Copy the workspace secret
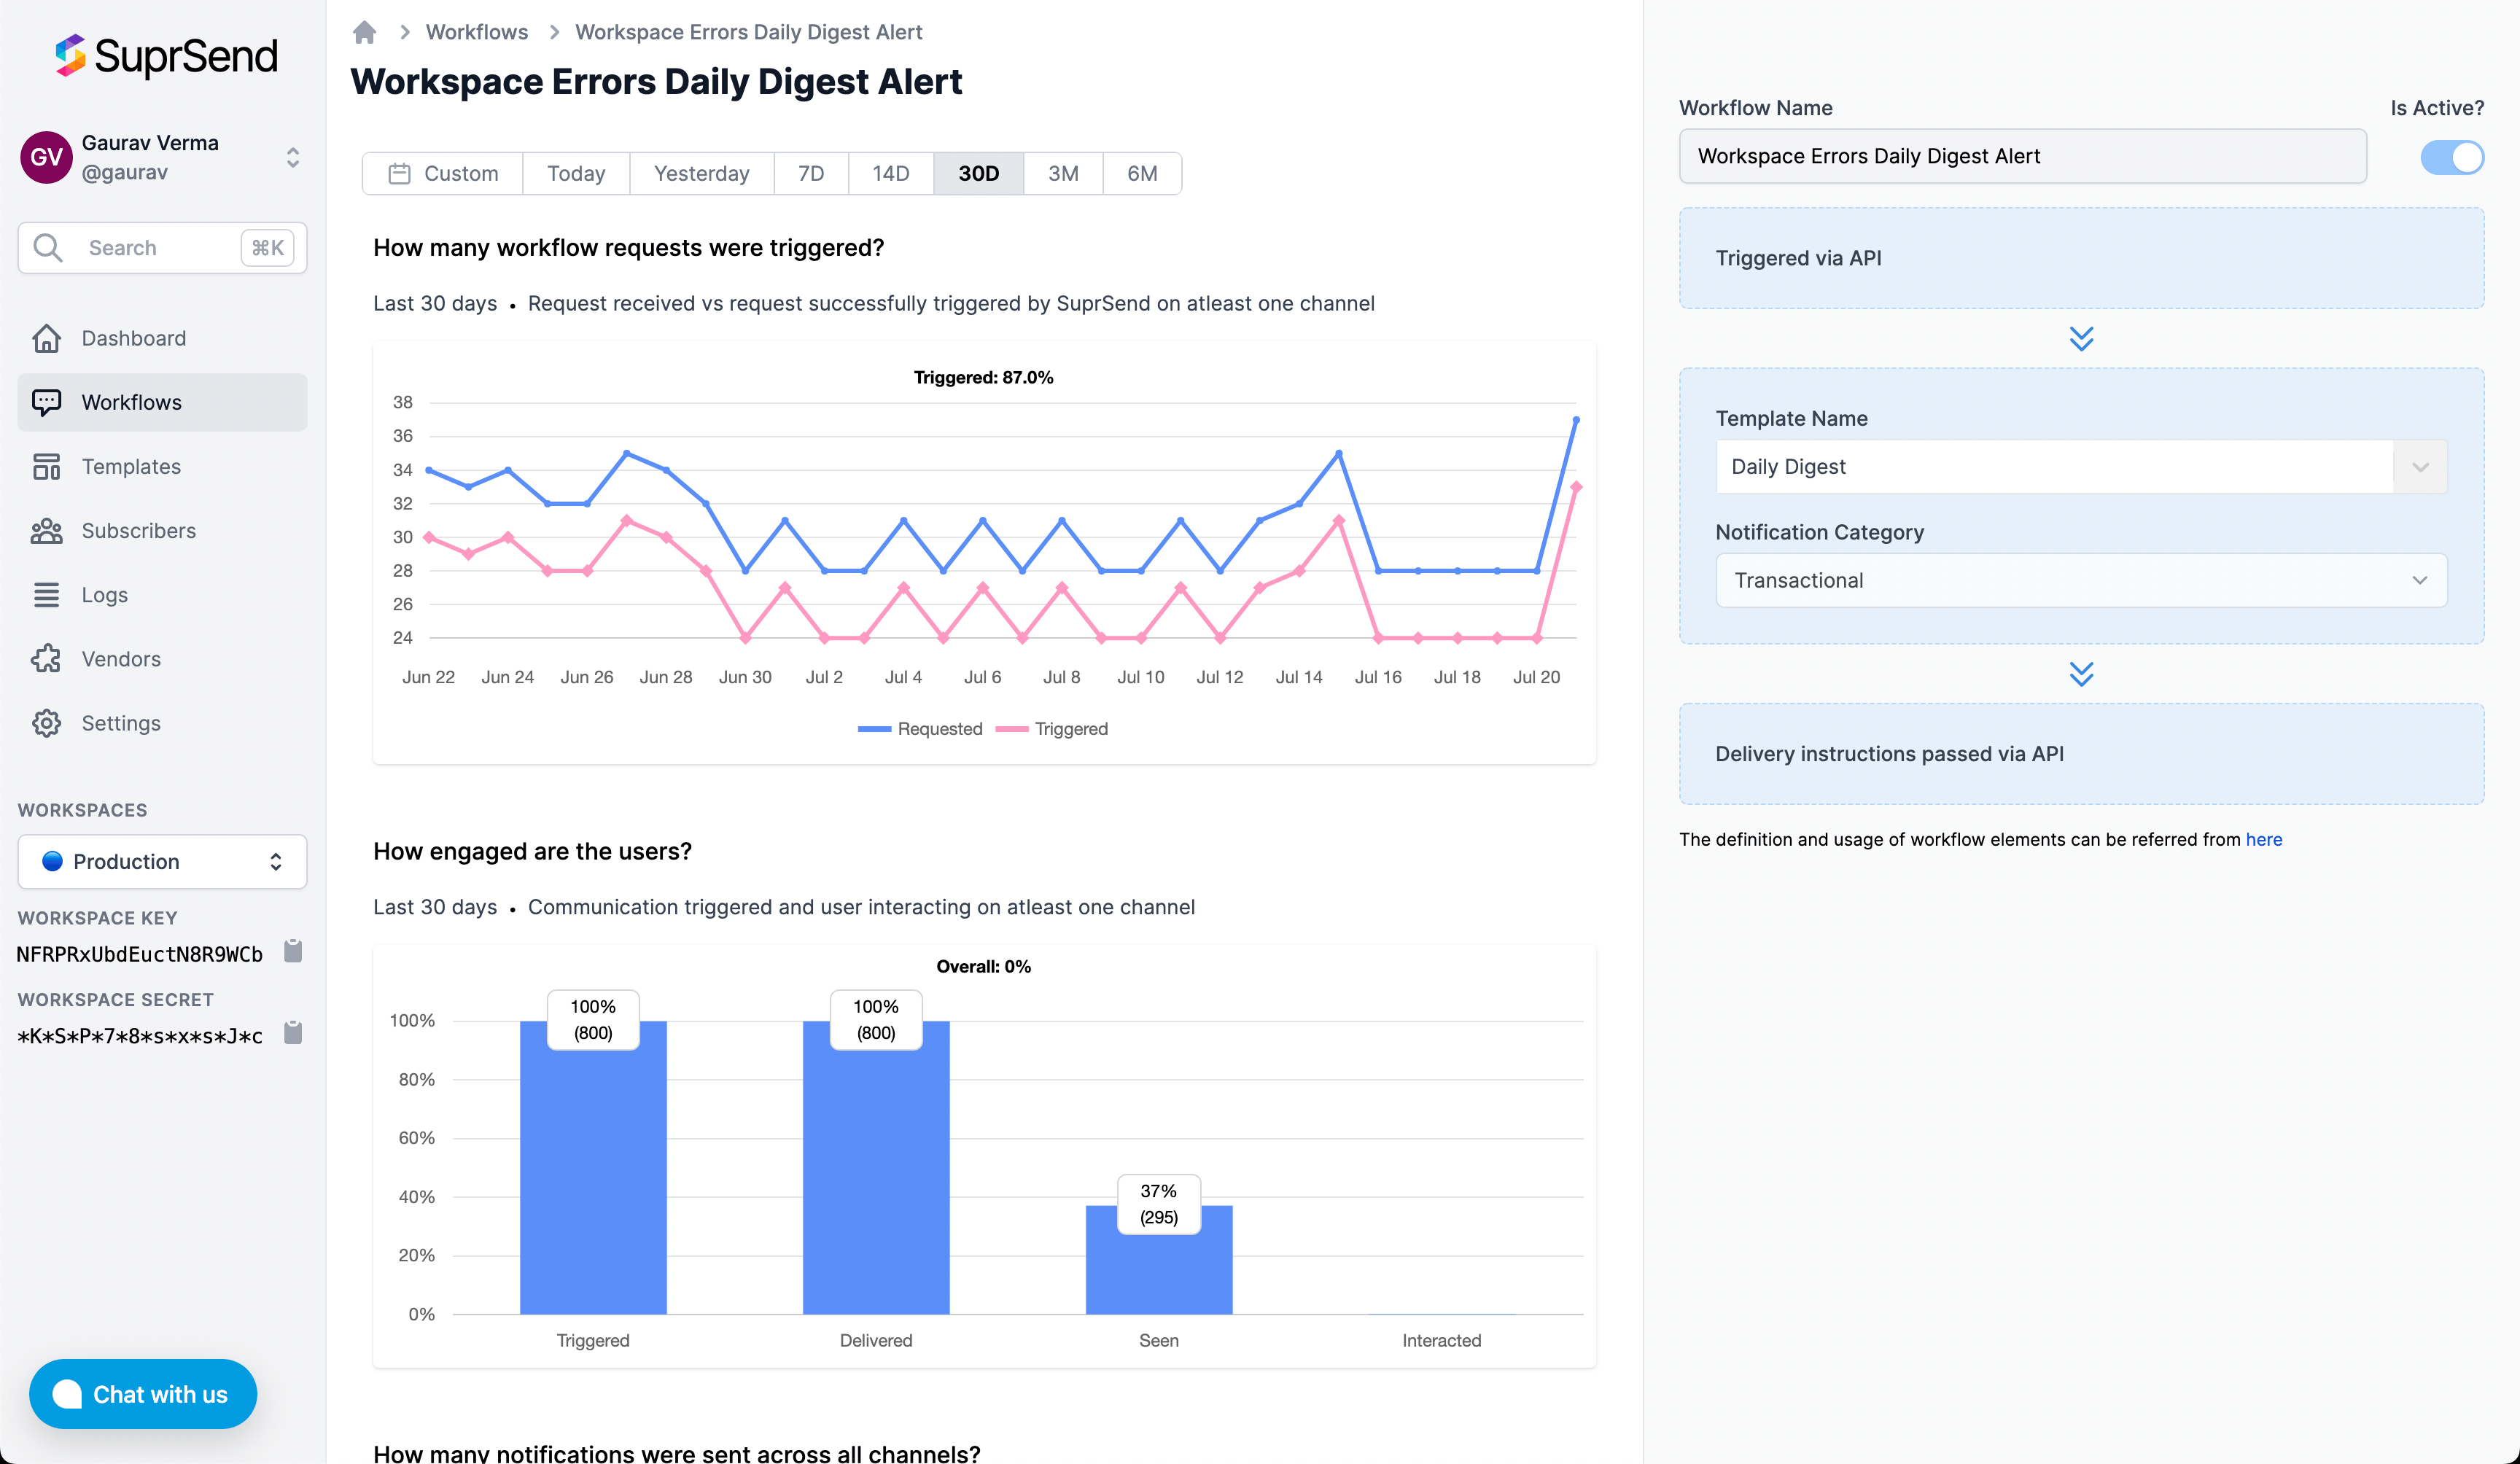The image size is (2520, 1464). 293,1033
